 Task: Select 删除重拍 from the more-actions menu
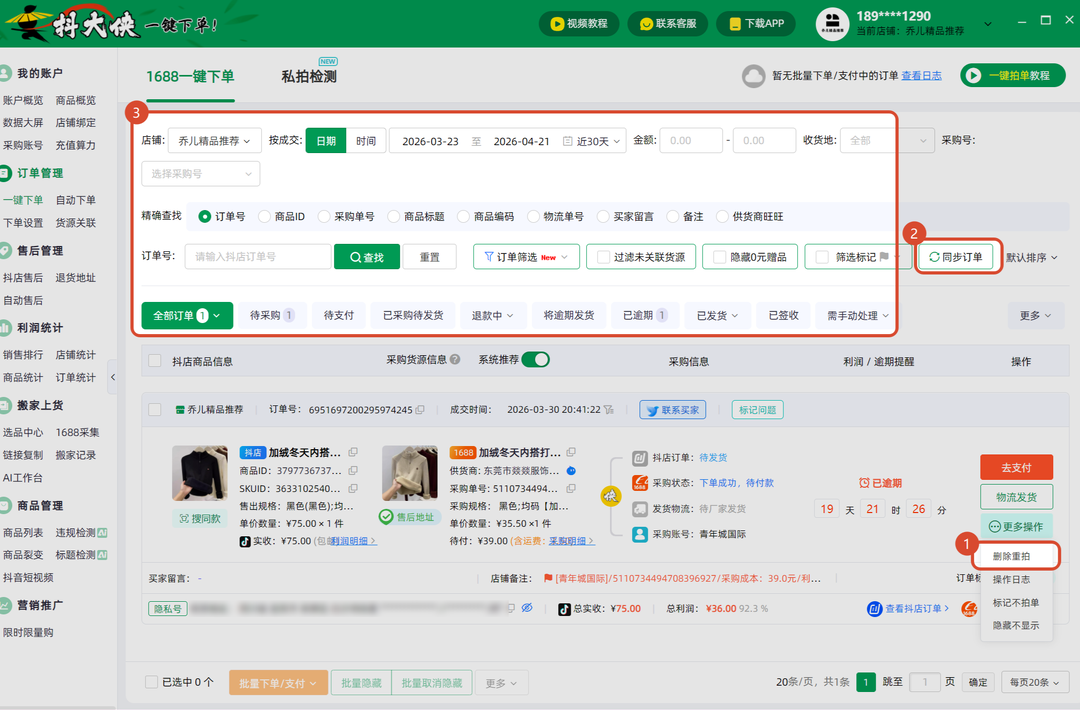click(x=1012, y=556)
